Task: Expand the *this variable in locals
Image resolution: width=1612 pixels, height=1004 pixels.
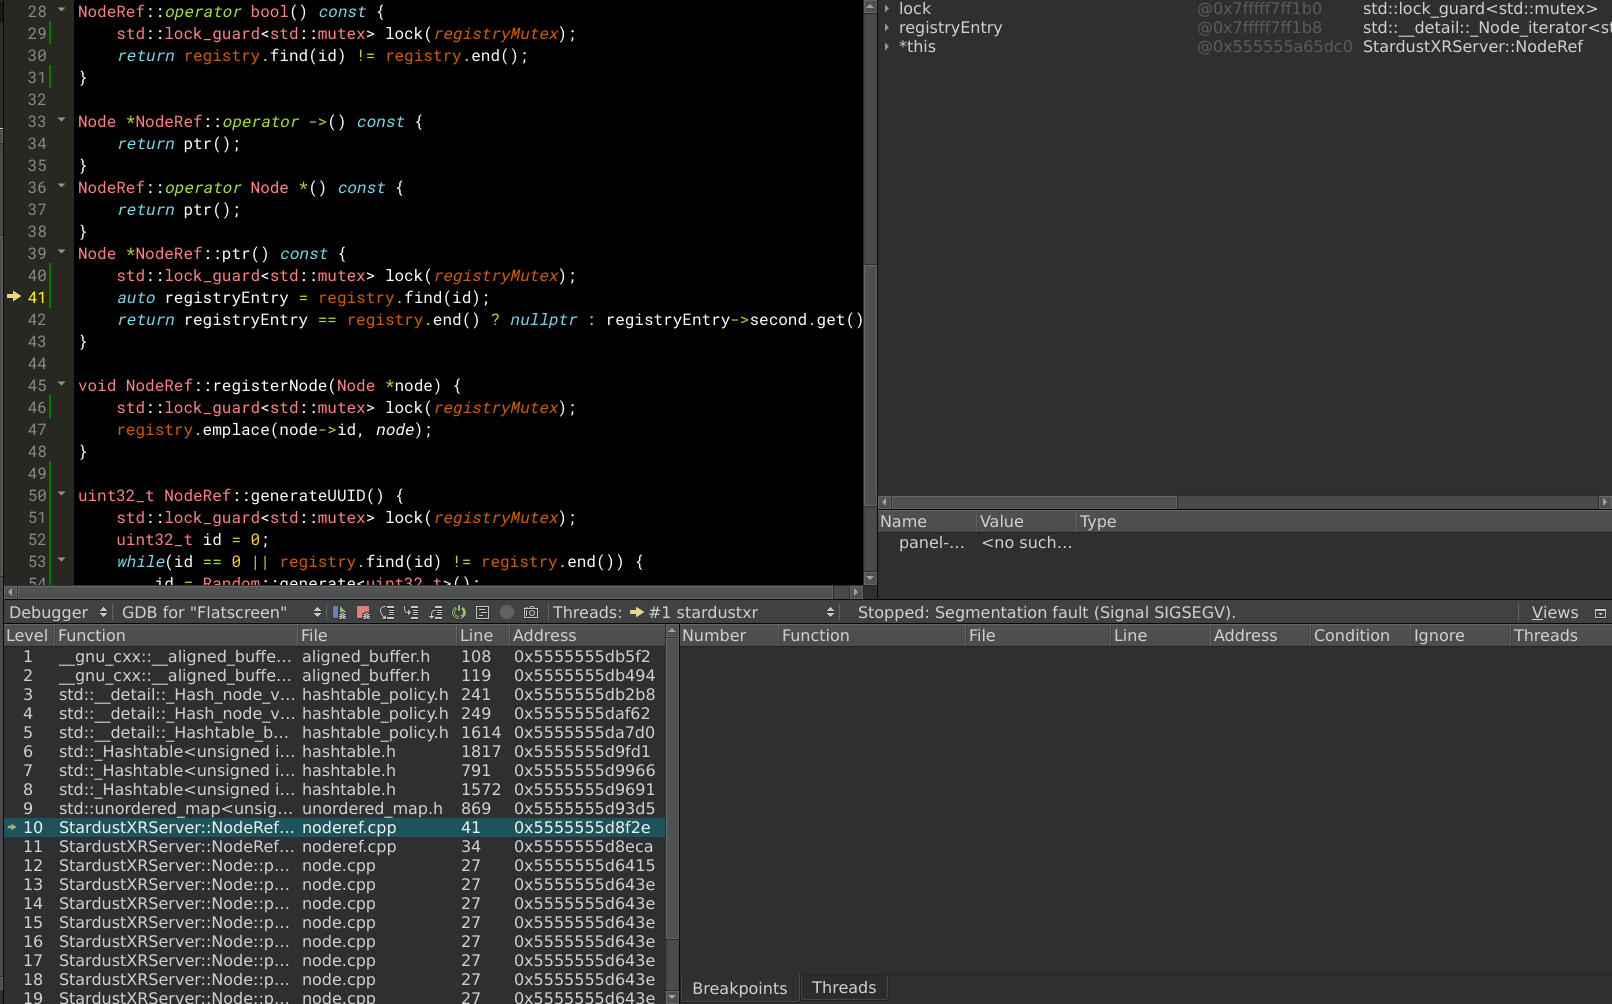Action: 887,47
